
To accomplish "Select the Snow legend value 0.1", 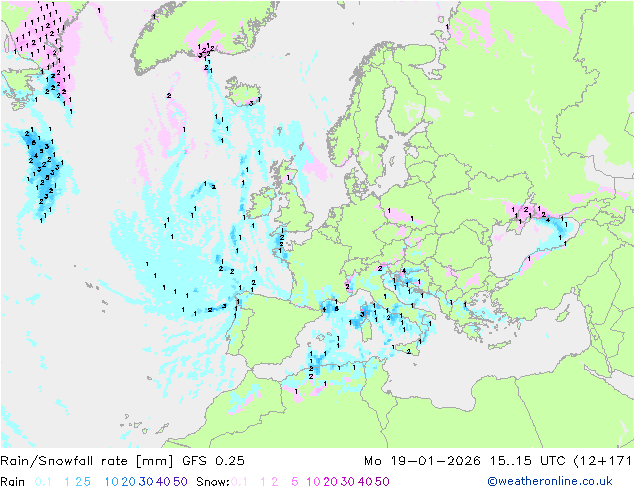I will [239, 482].
